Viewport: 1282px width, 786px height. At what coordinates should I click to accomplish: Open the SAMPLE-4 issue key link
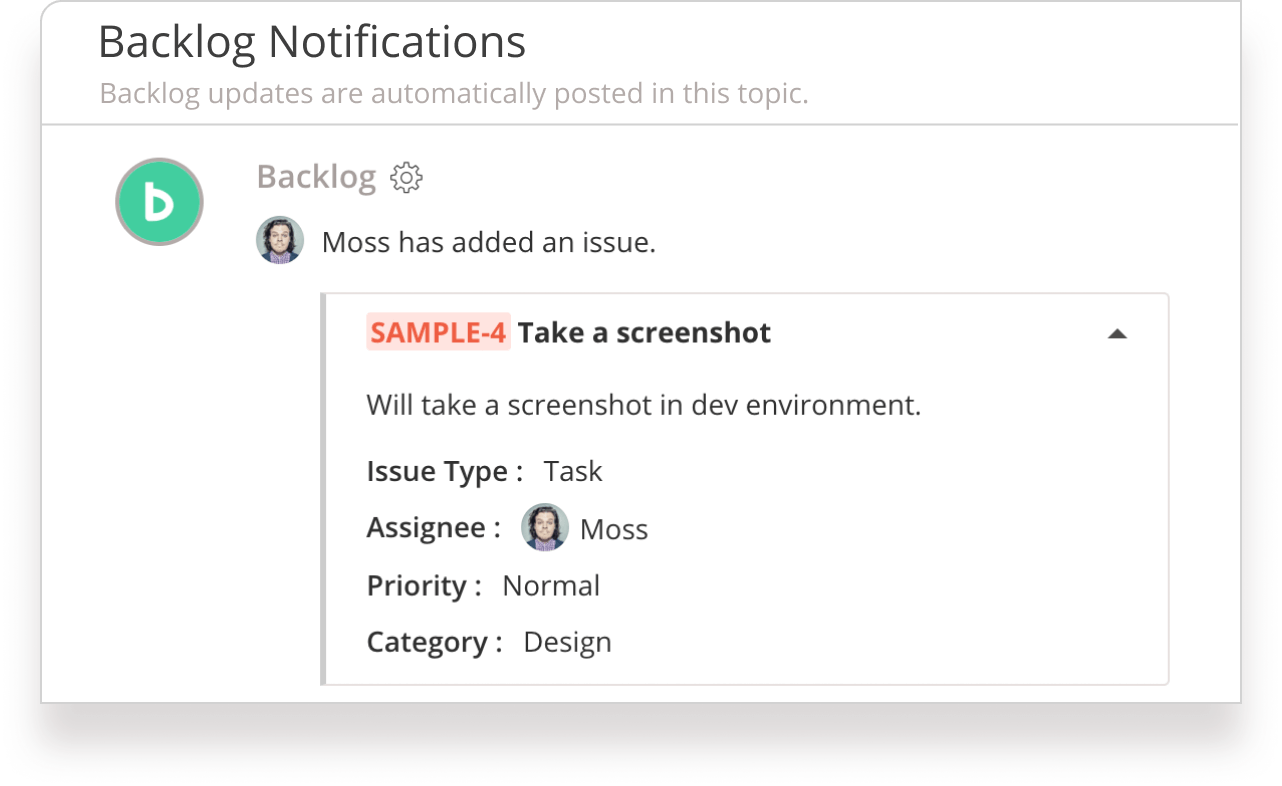438,332
